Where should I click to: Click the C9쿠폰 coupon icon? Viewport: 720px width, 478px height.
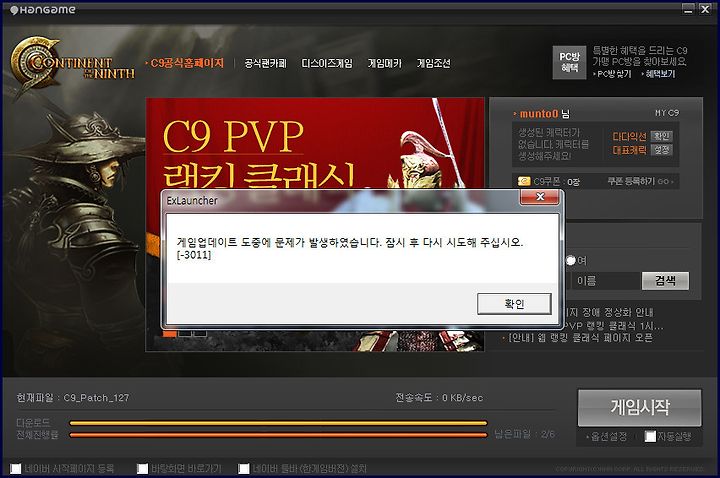pyautogui.click(x=524, y=181)
